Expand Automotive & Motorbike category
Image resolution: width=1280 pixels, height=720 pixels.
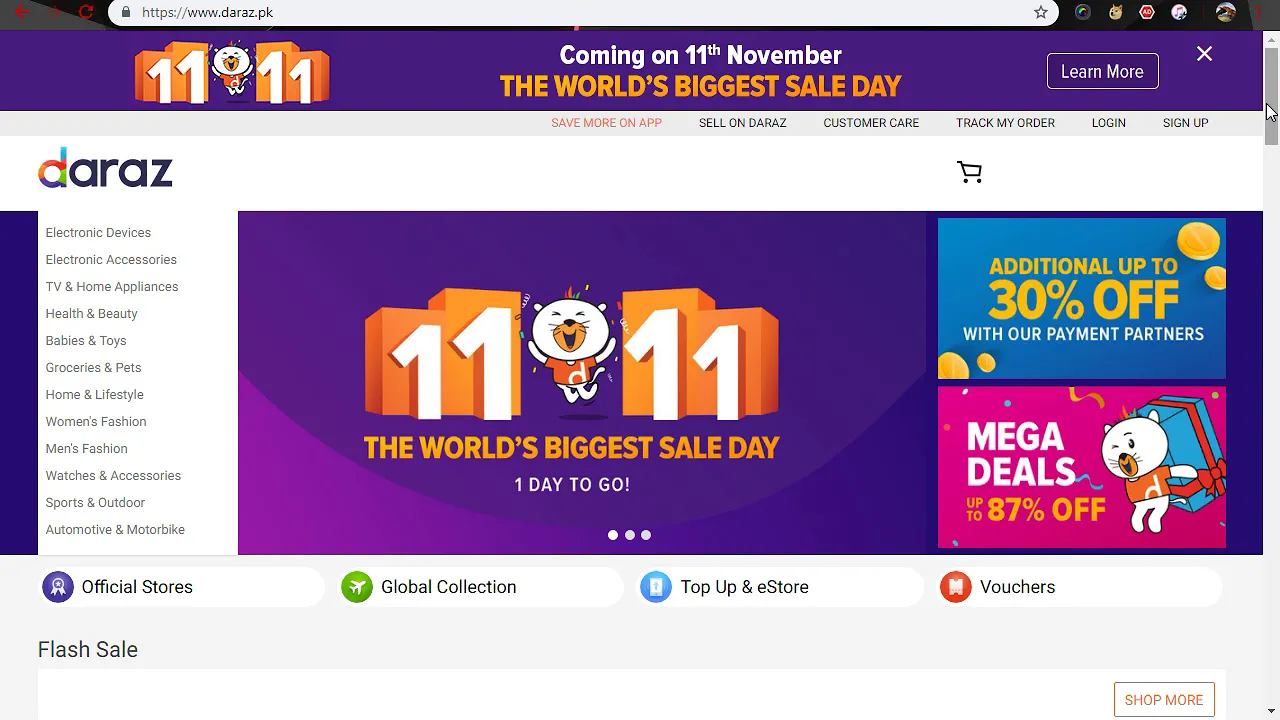115,529
